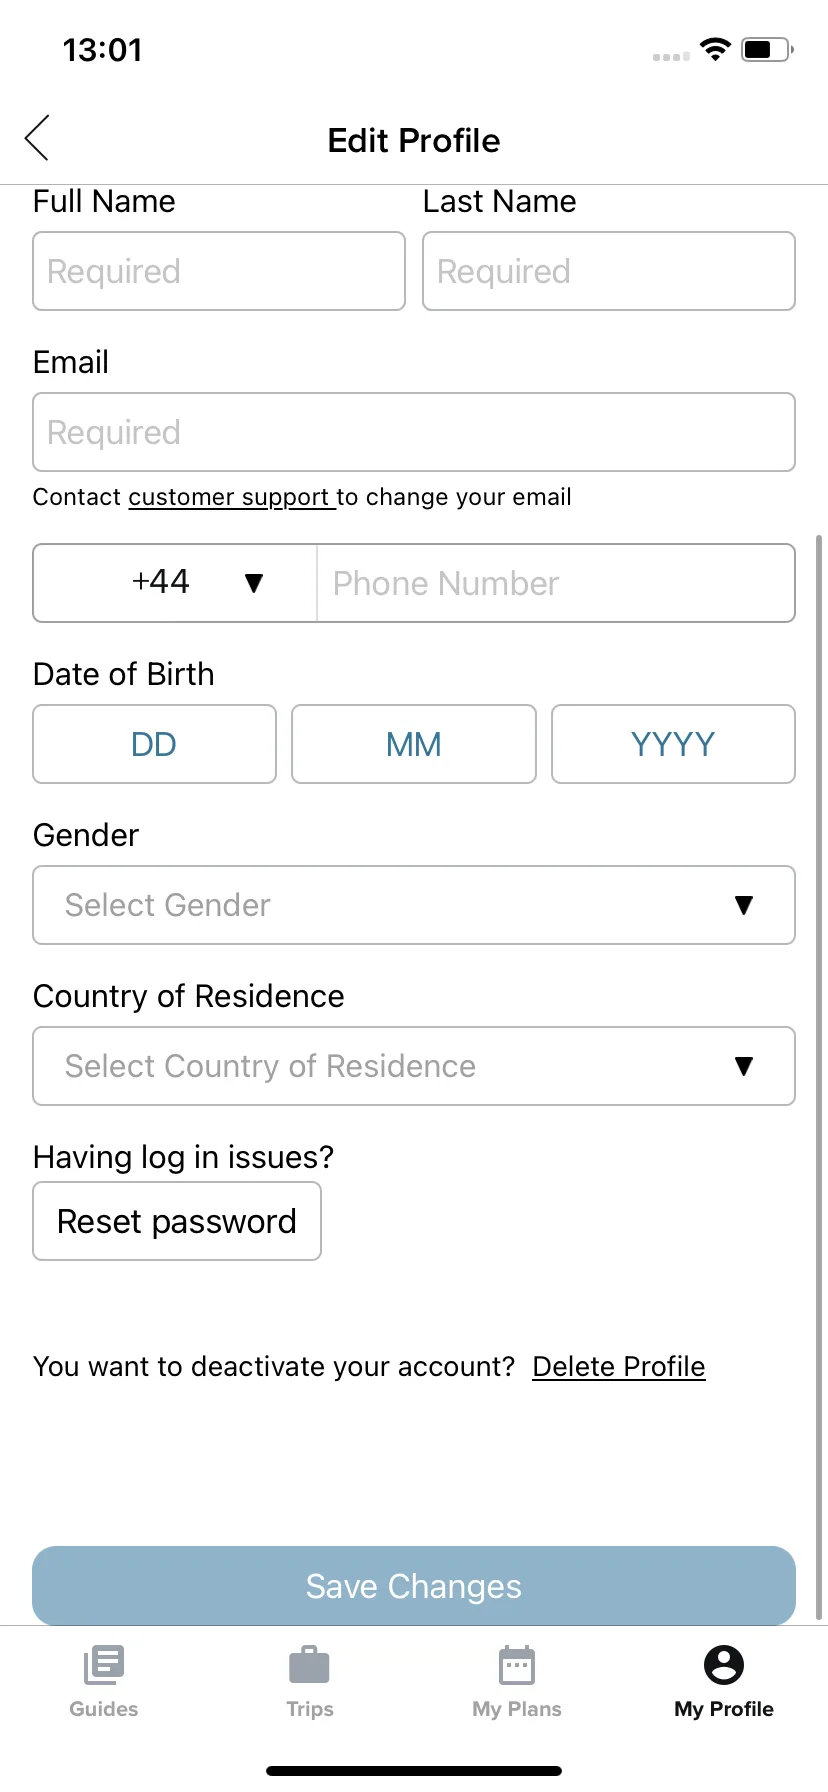Open the My Plans calendar icon
The height and width of the screenshot is (1792, 828).
(517, 1665)
